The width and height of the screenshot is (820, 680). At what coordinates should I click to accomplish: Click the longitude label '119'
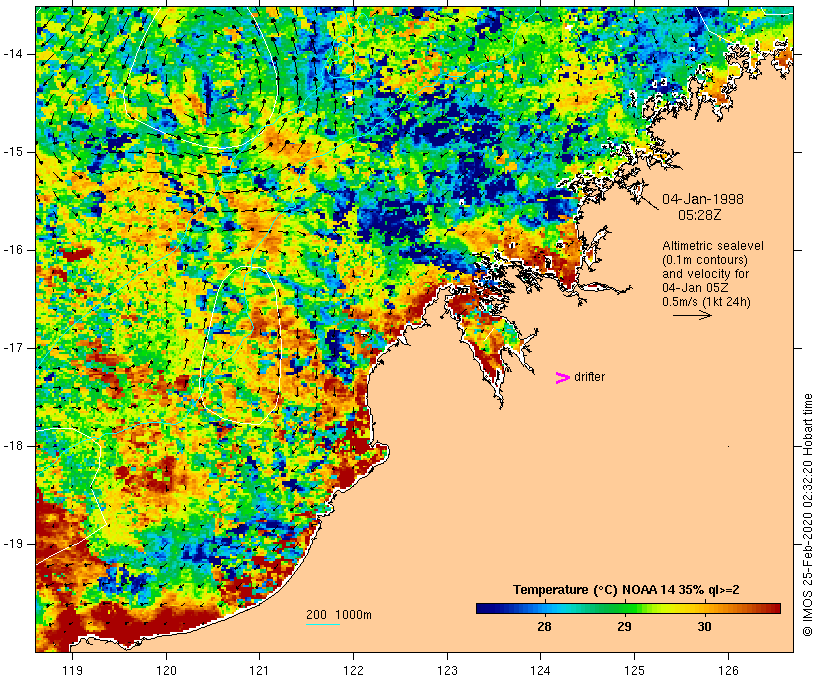(72, 671)
